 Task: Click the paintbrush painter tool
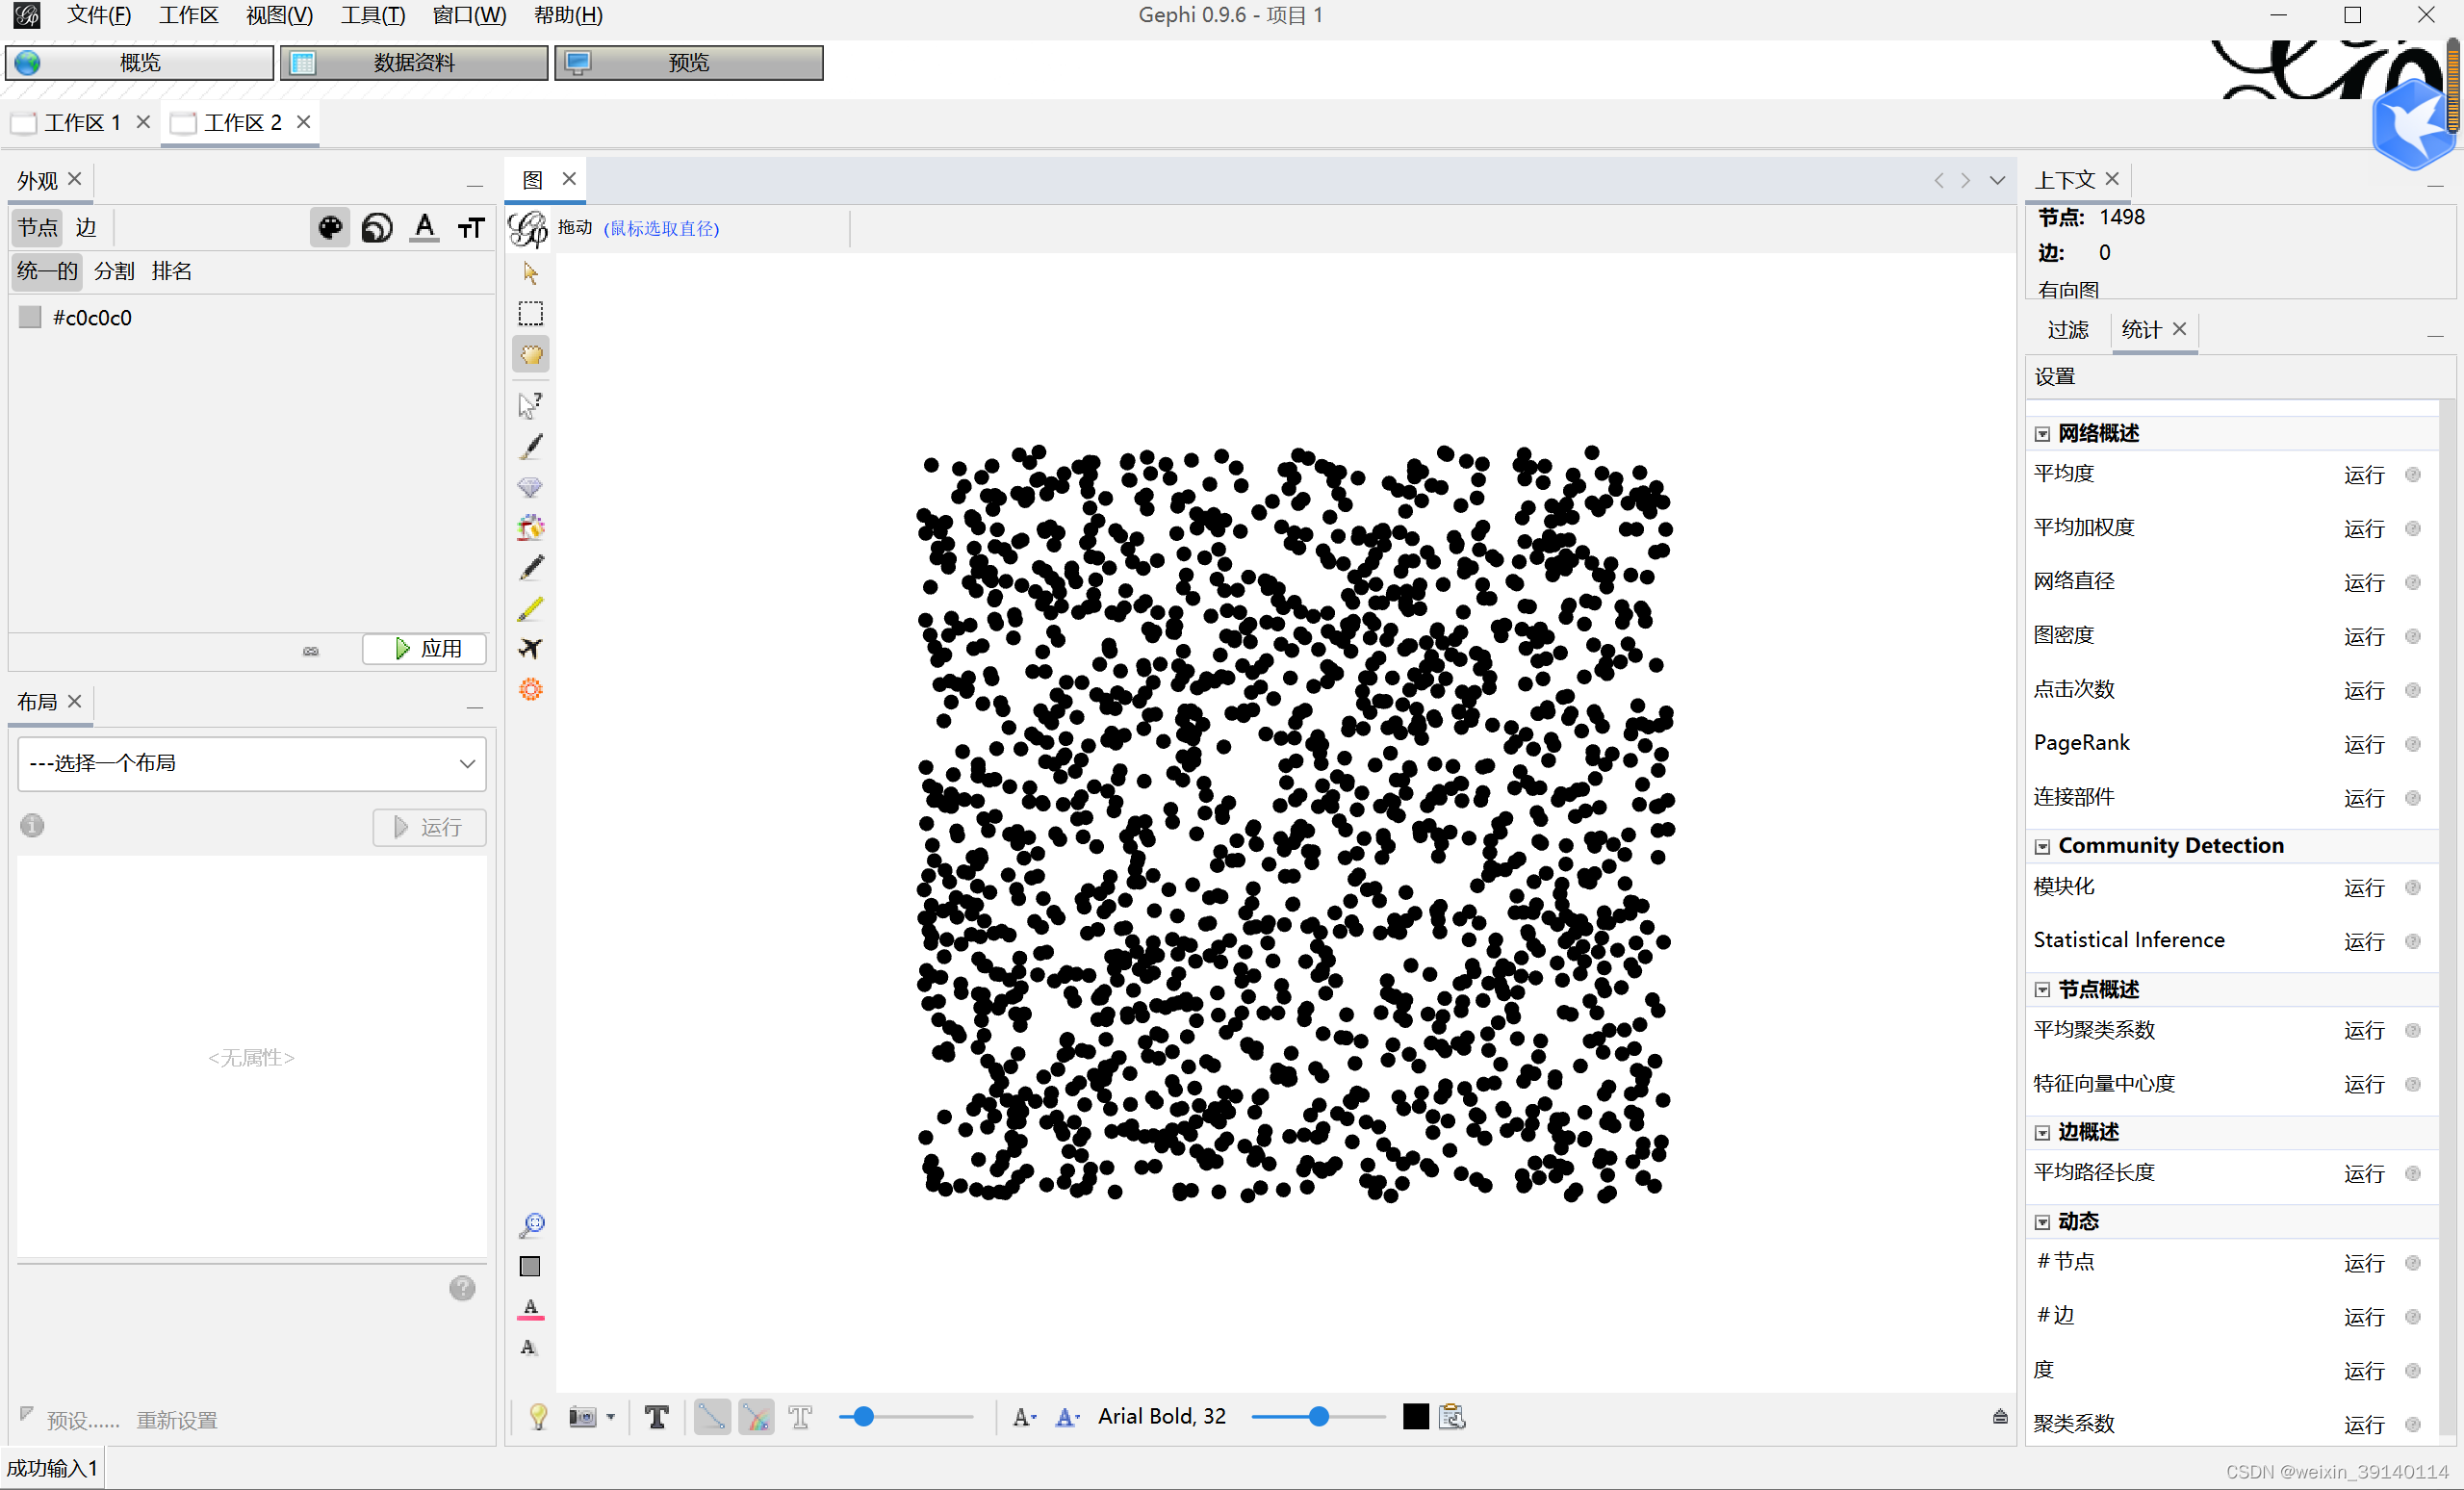click(x=531, y=446)
